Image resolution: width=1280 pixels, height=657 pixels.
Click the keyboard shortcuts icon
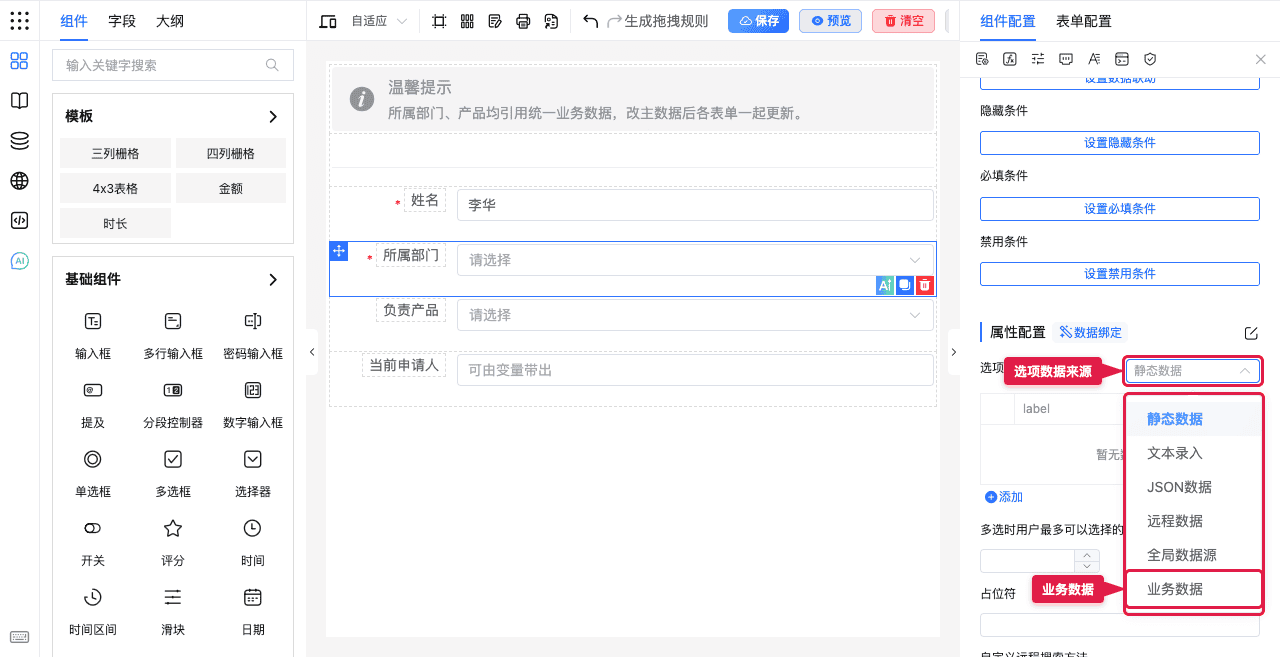[x=19, y=637]
